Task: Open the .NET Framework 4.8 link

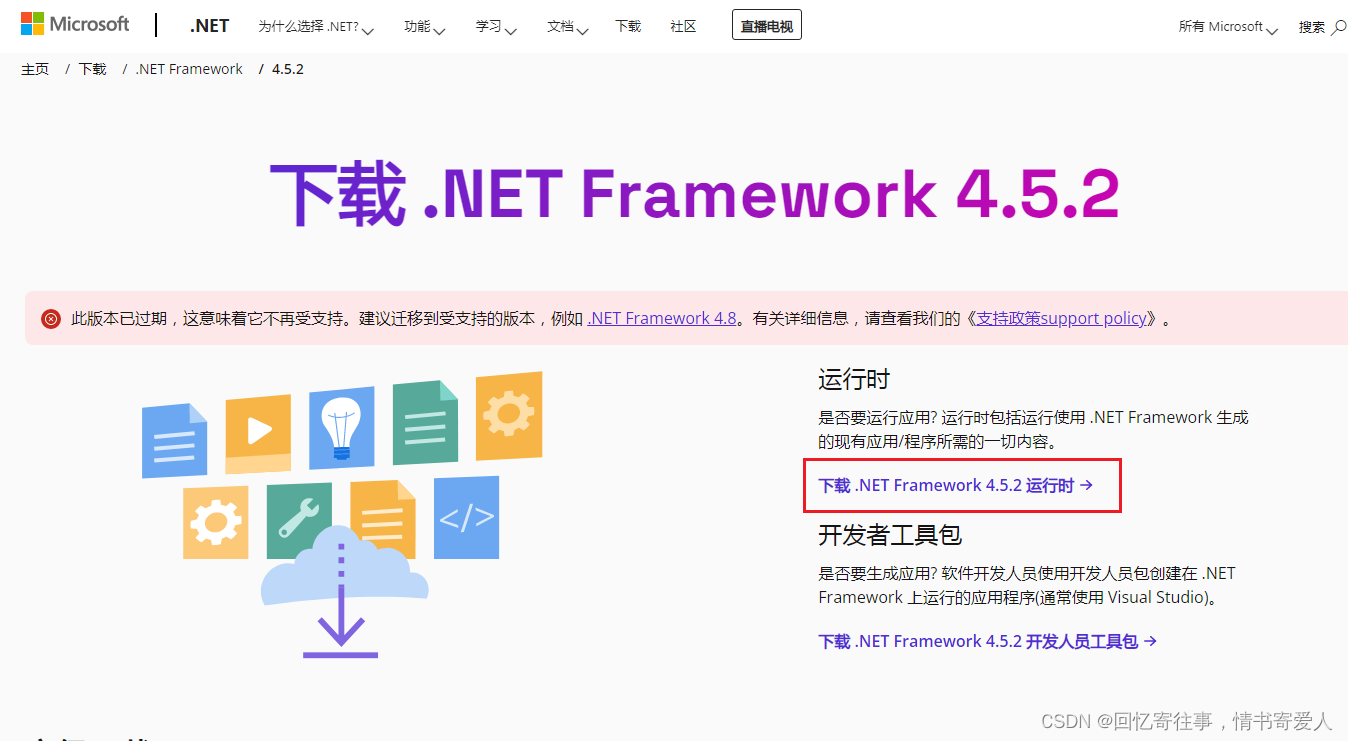Action: click(x=662, y=318)
